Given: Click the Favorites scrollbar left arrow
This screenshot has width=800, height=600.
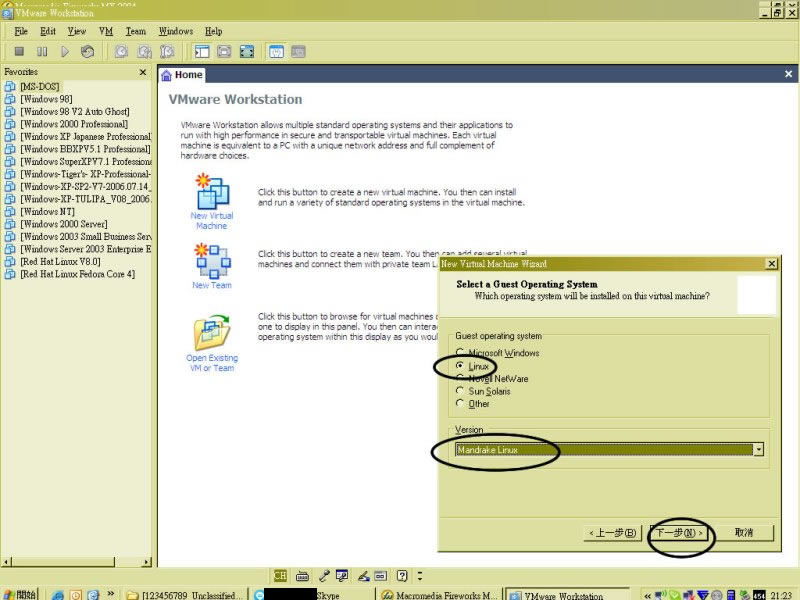Looking at the screenshot, I should tap(6, 562).
